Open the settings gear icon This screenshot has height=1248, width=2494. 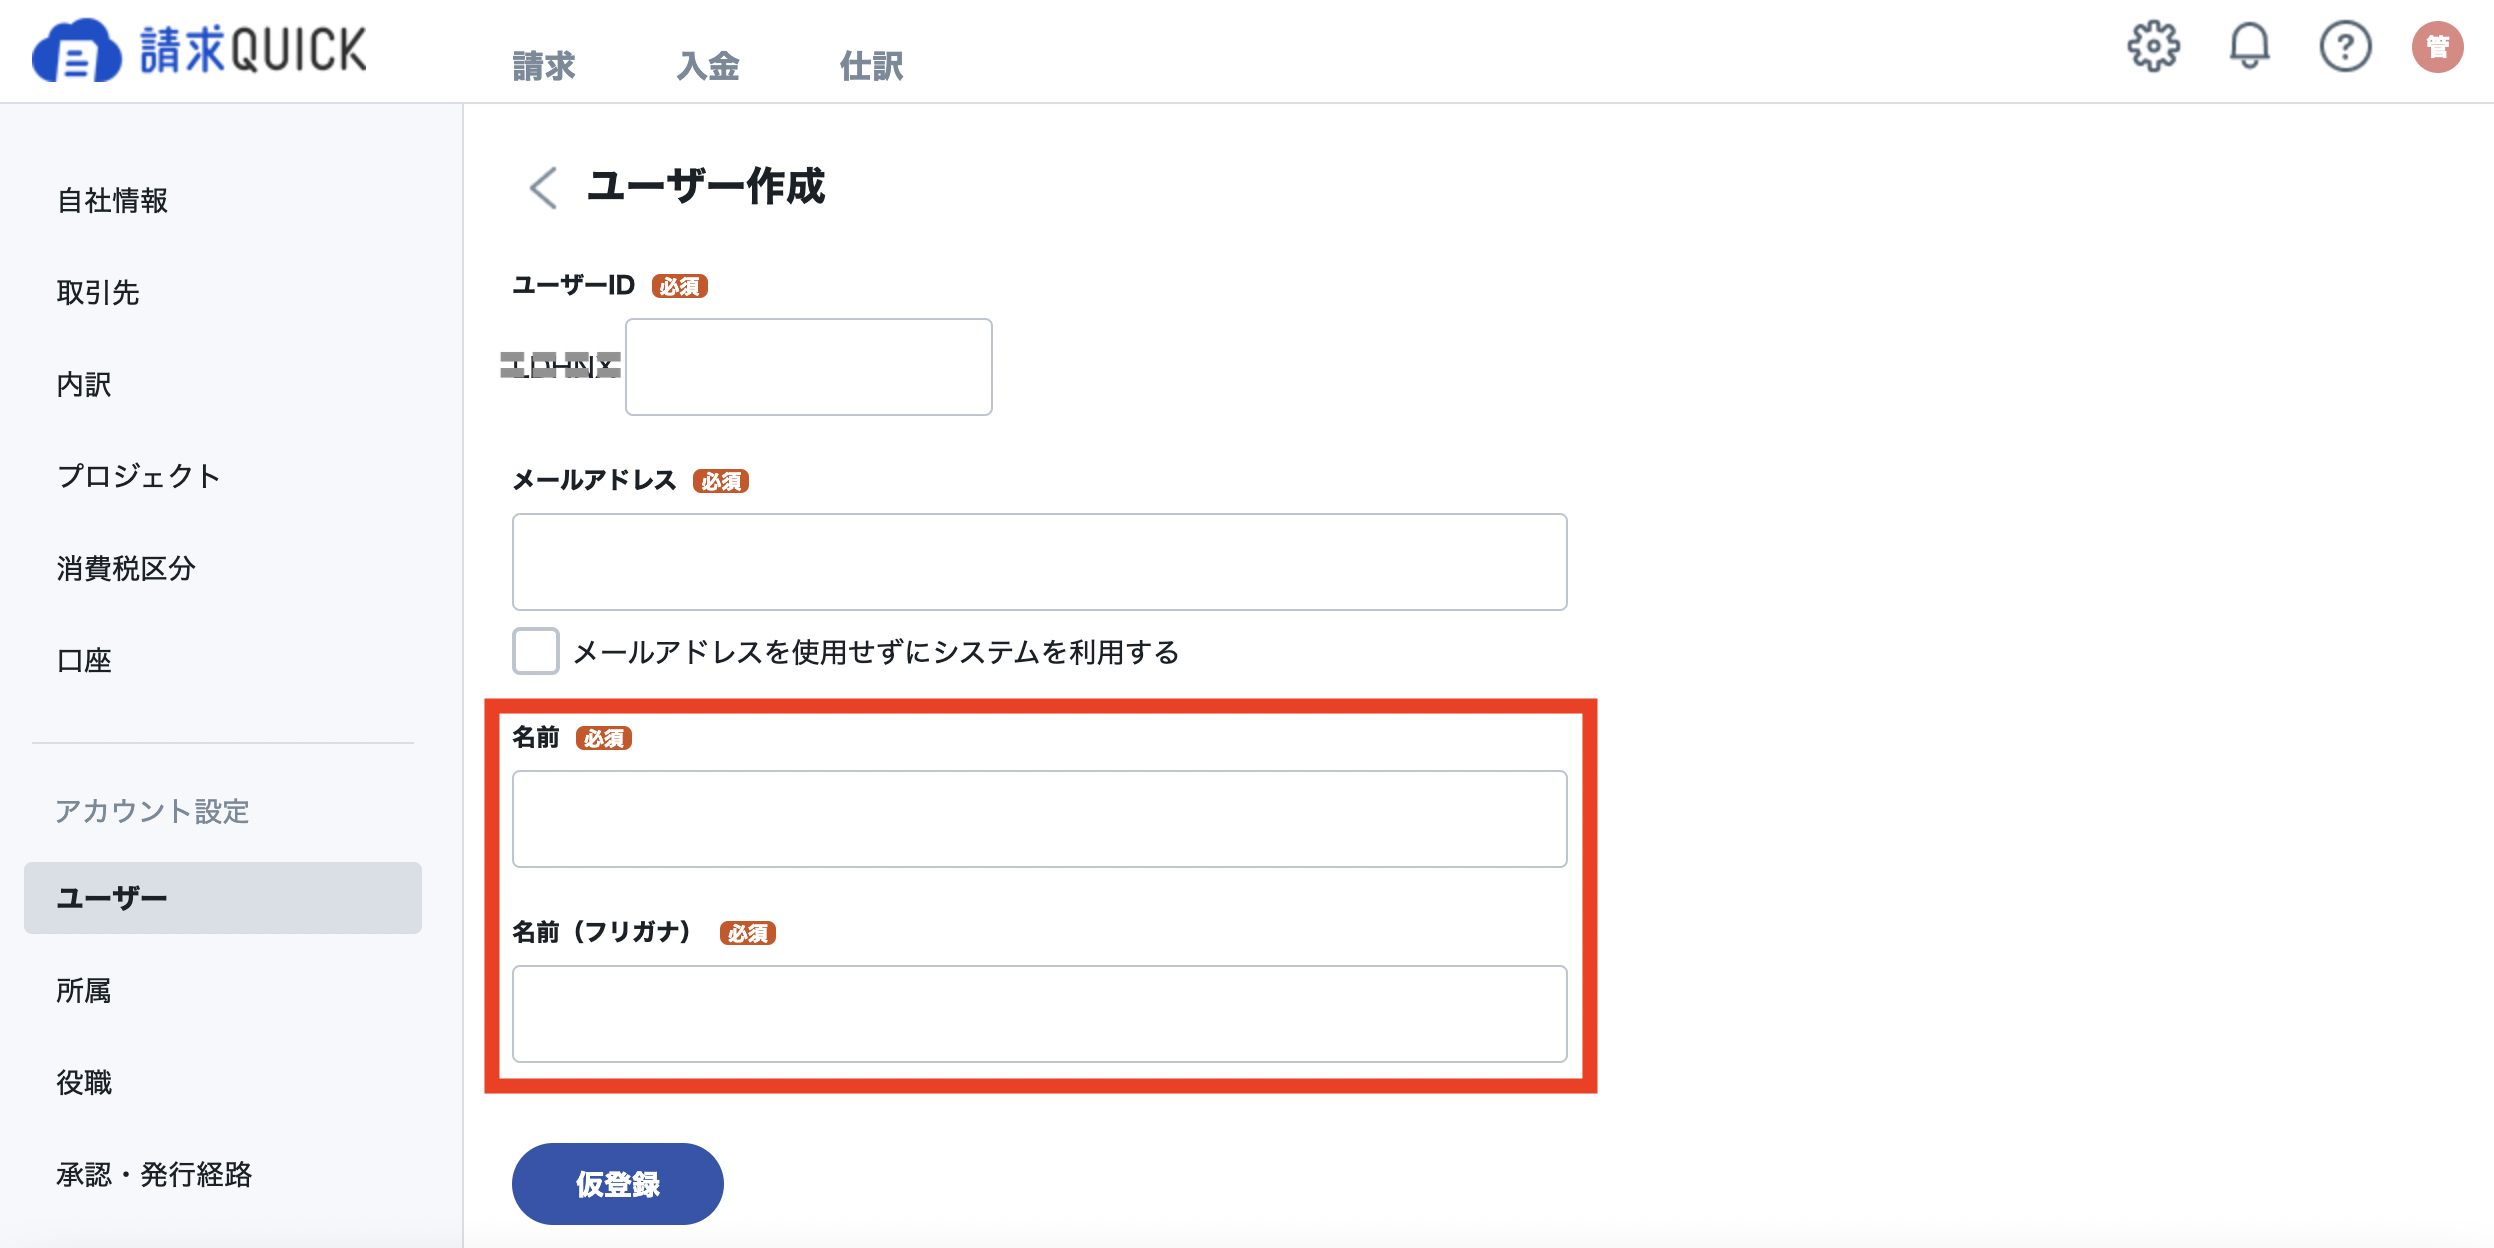click(2153, 46)
